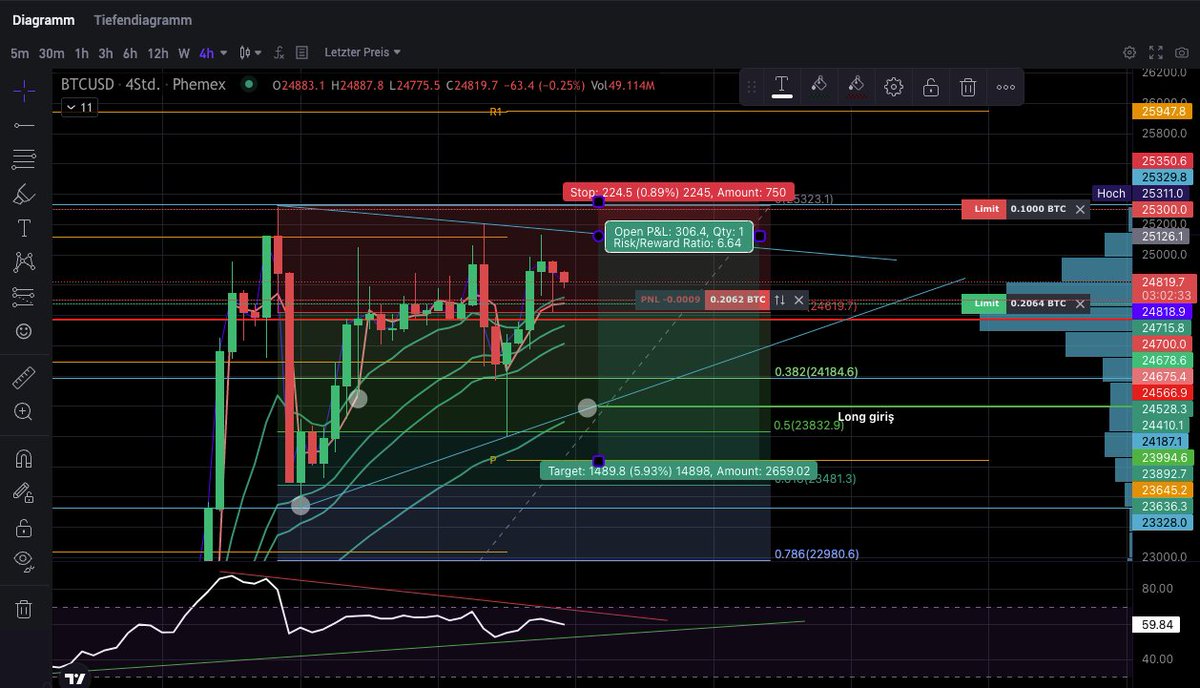This screenshot has height=688, width=1200.
Task: Click the Long giriş text annotation
Action: click(x=865, y=417)
